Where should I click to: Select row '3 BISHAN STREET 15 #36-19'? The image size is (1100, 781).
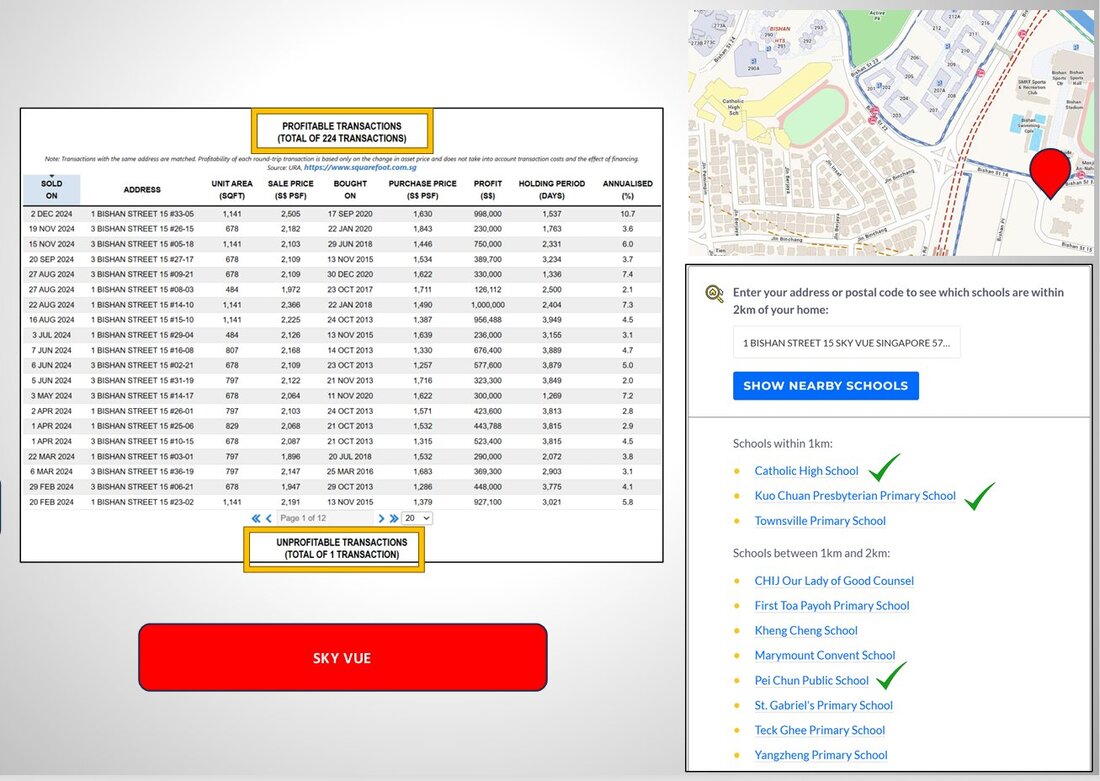tap(342, 472)
